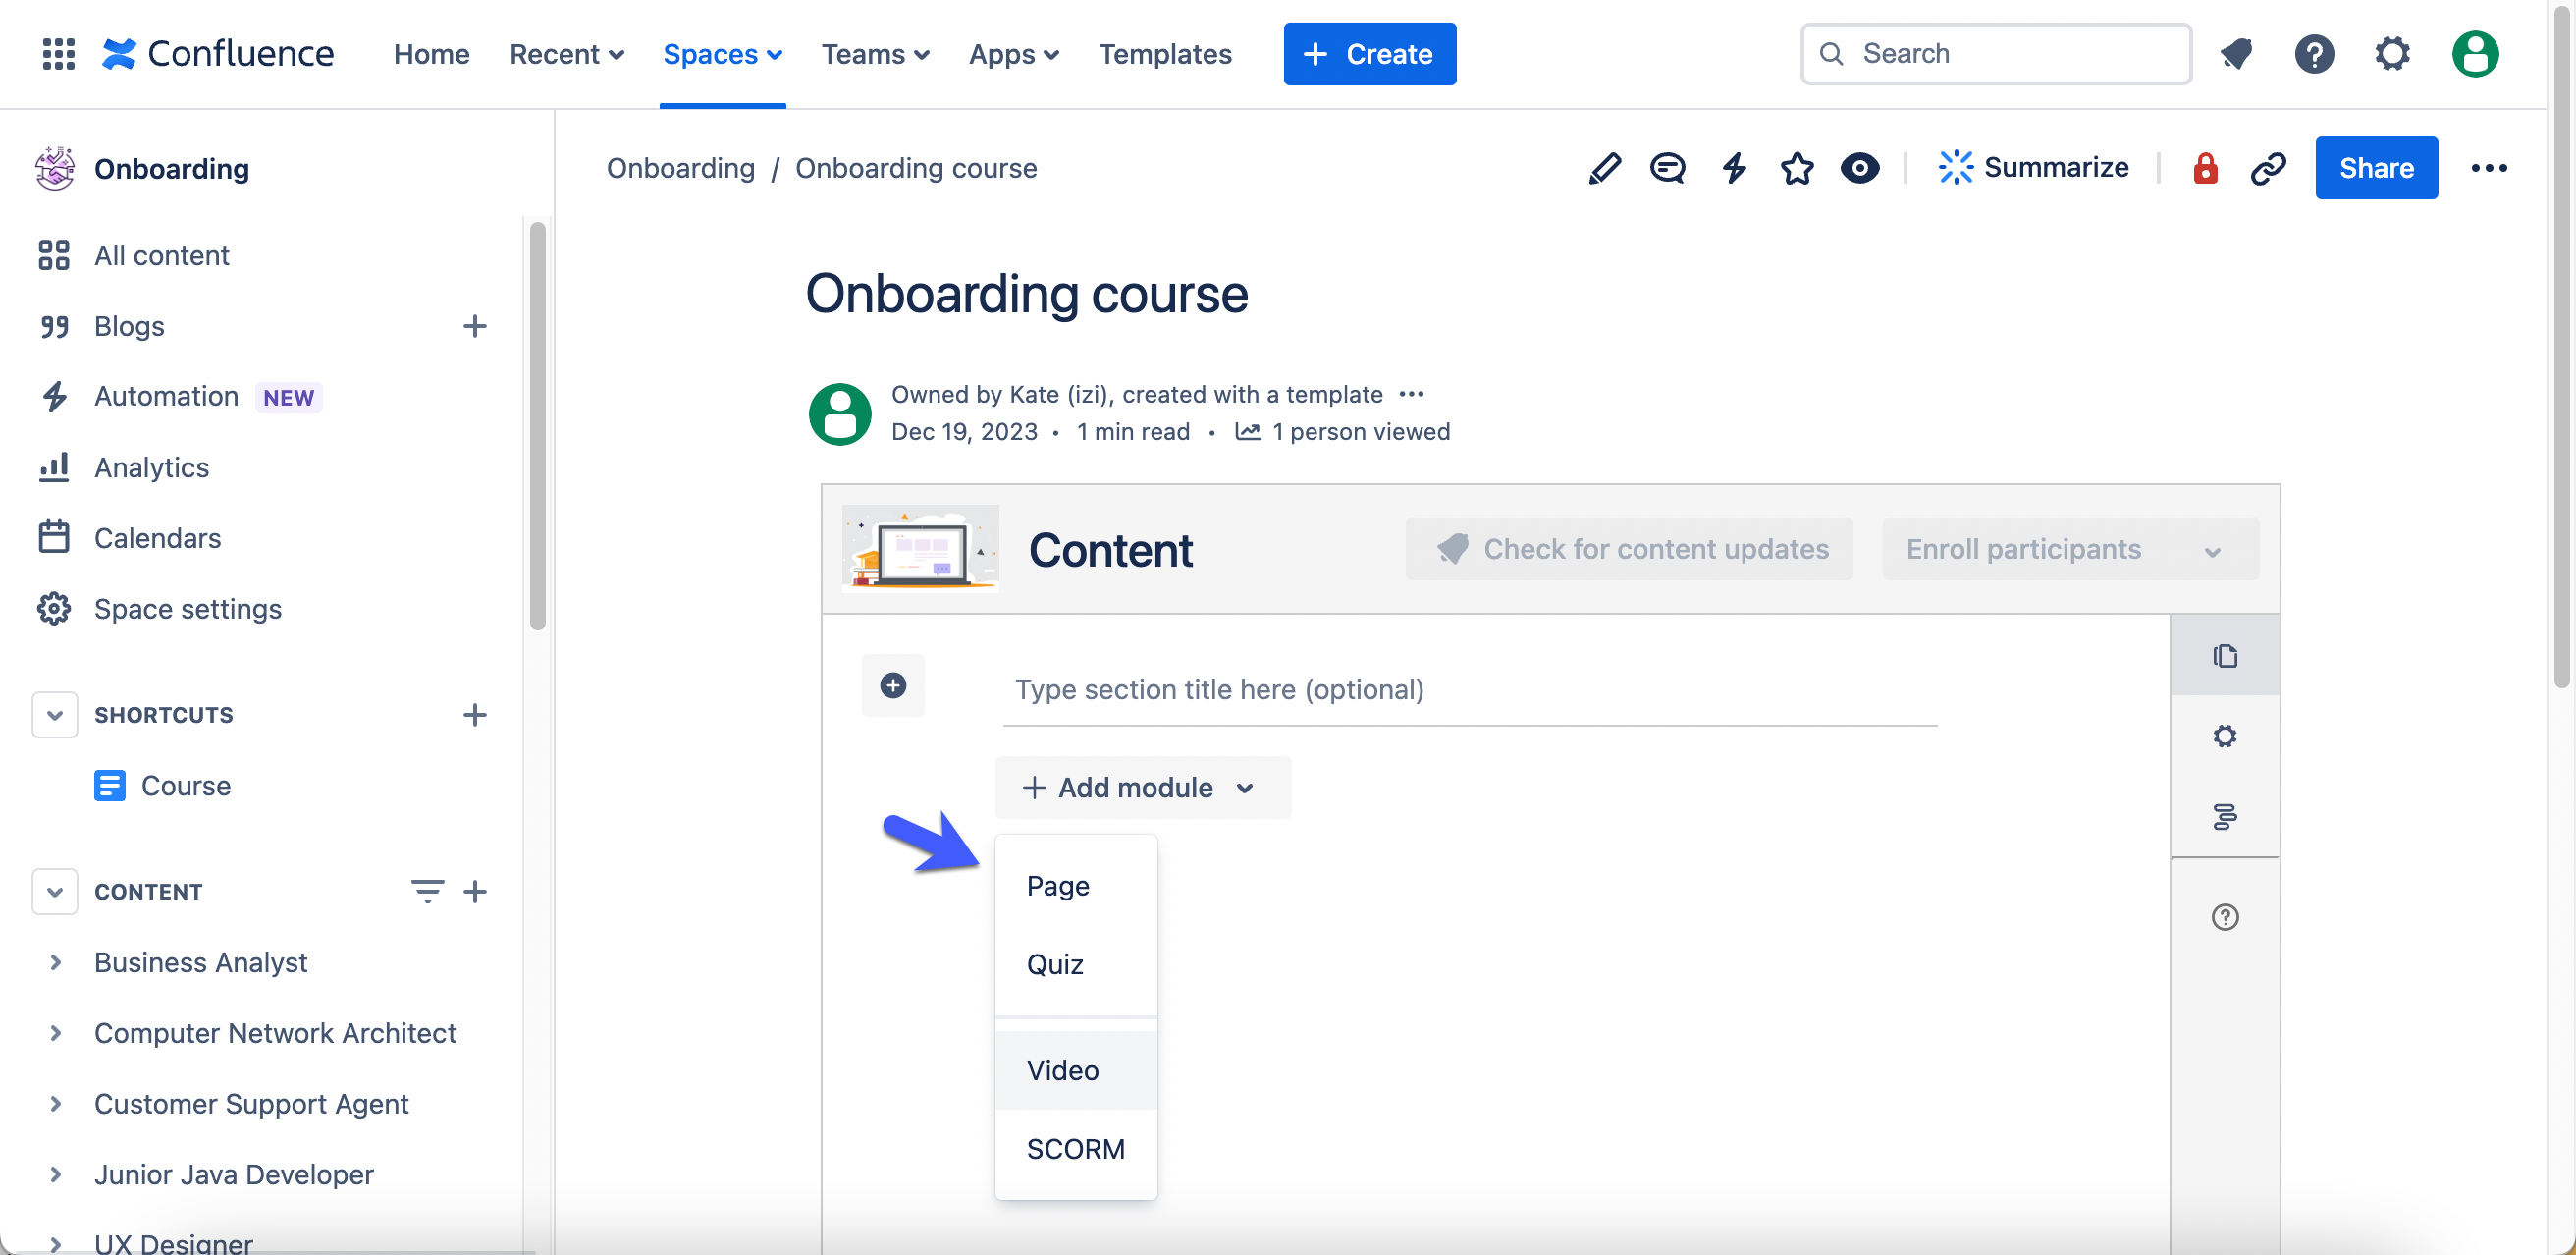
Task: Expand the Business Analyst tree item
Action: coord(56,962)
